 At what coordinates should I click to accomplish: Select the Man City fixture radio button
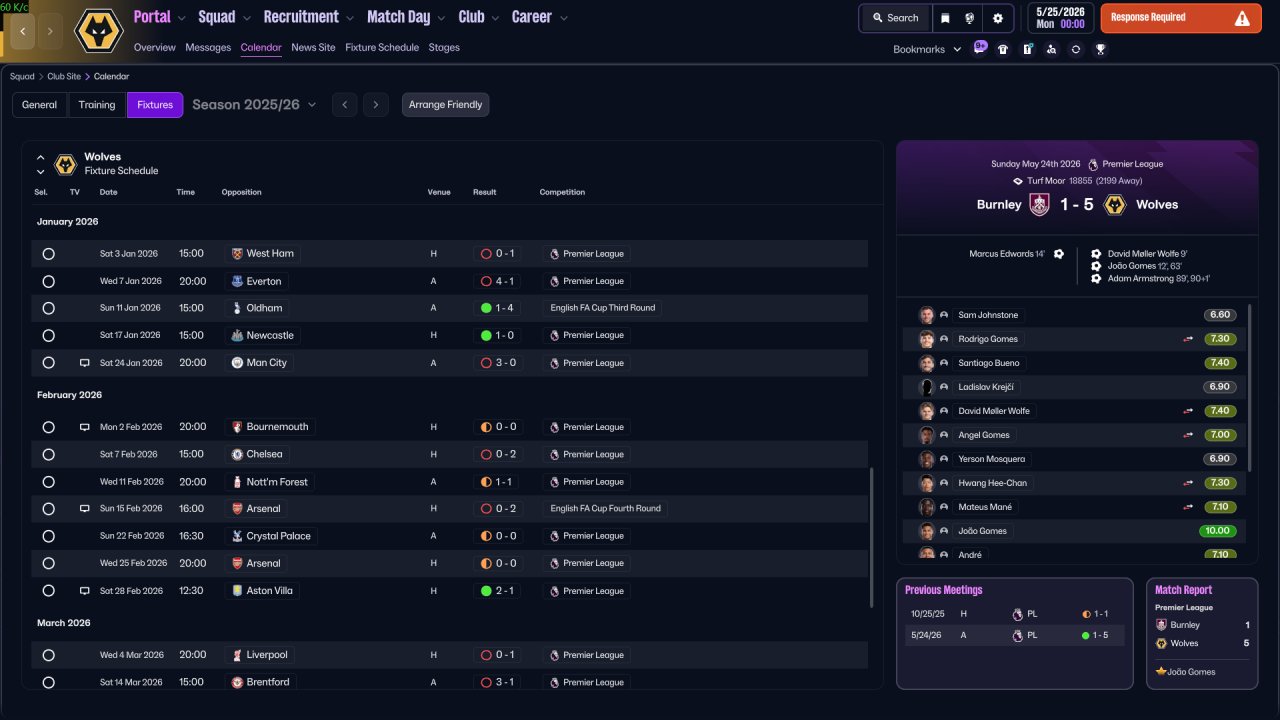48,363
